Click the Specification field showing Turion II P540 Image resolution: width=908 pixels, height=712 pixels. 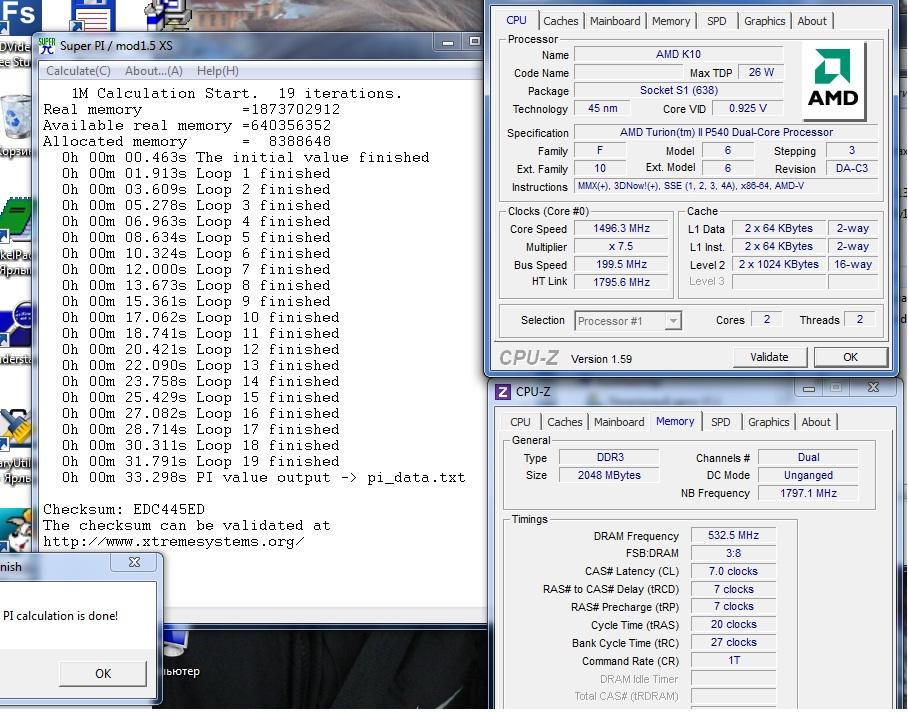(x=726, y=132)
